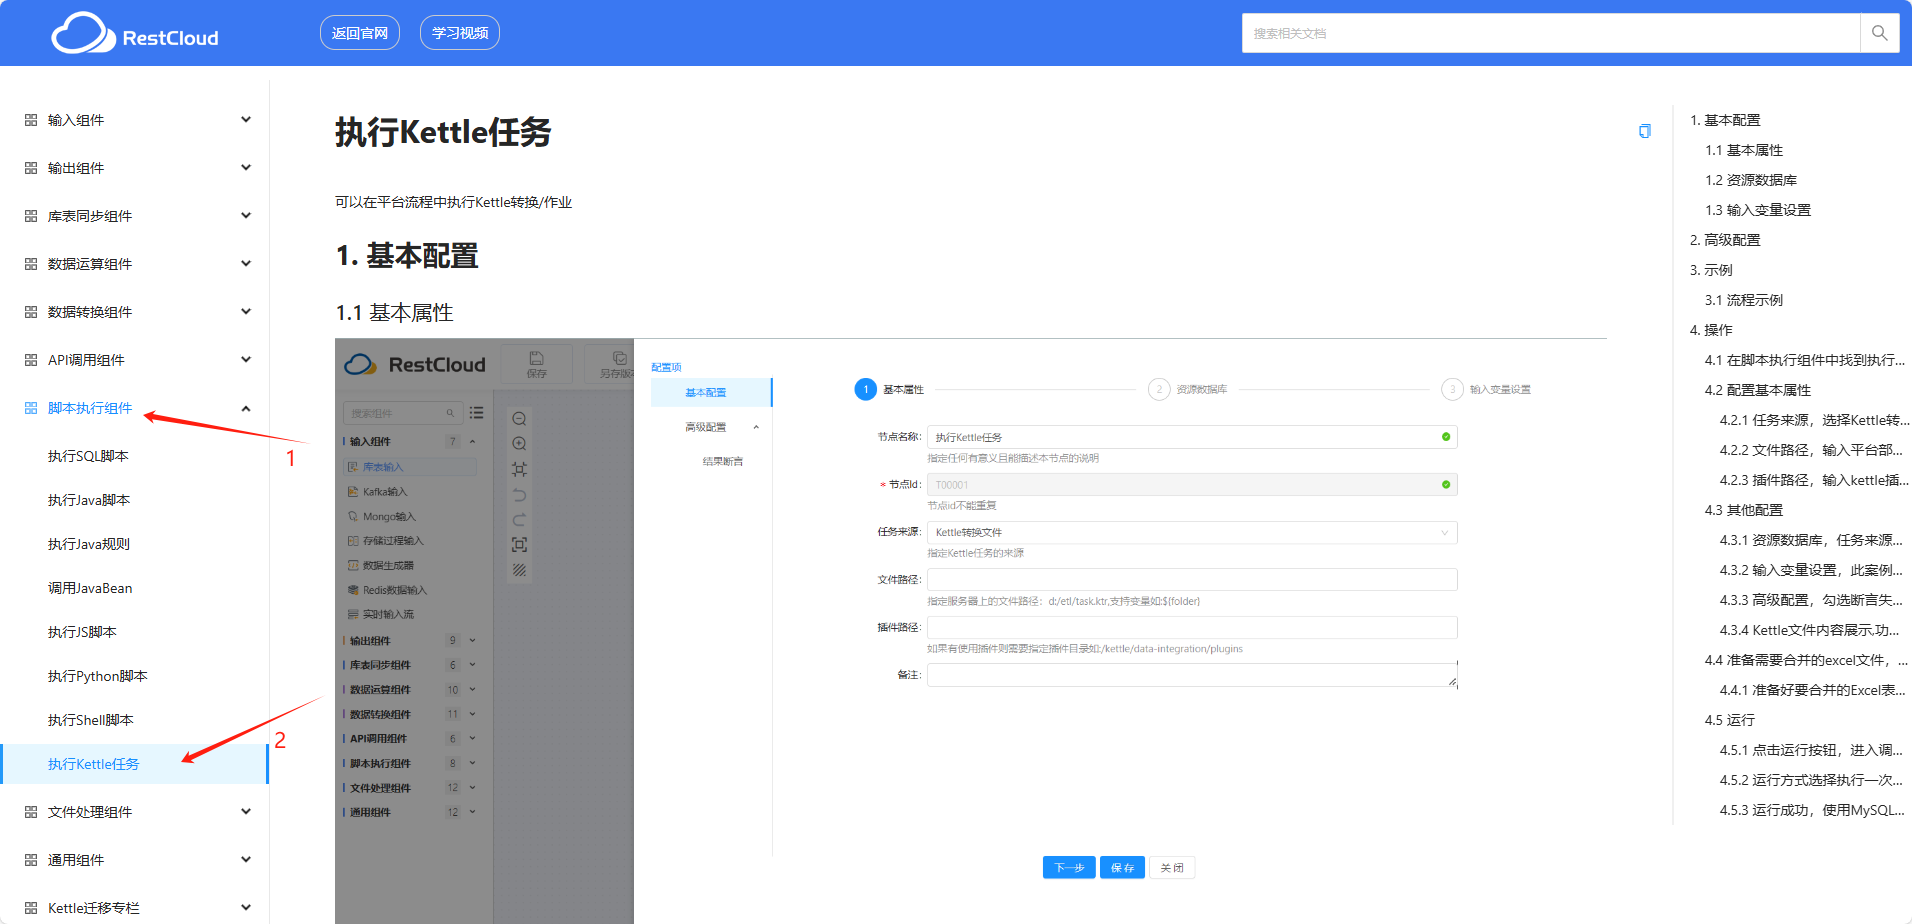Expand the Kettle迁移专栏 section chevron
The width and height of the screenshot is (1912, 924).
246,908
